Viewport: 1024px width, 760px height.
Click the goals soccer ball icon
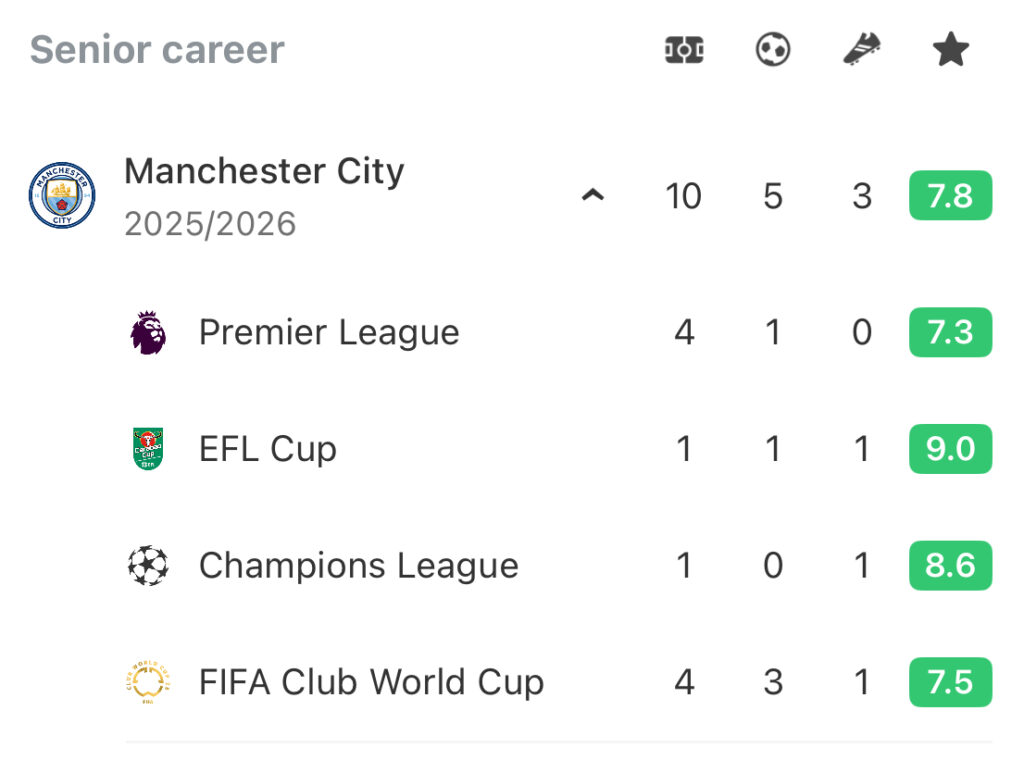[773, 50]
